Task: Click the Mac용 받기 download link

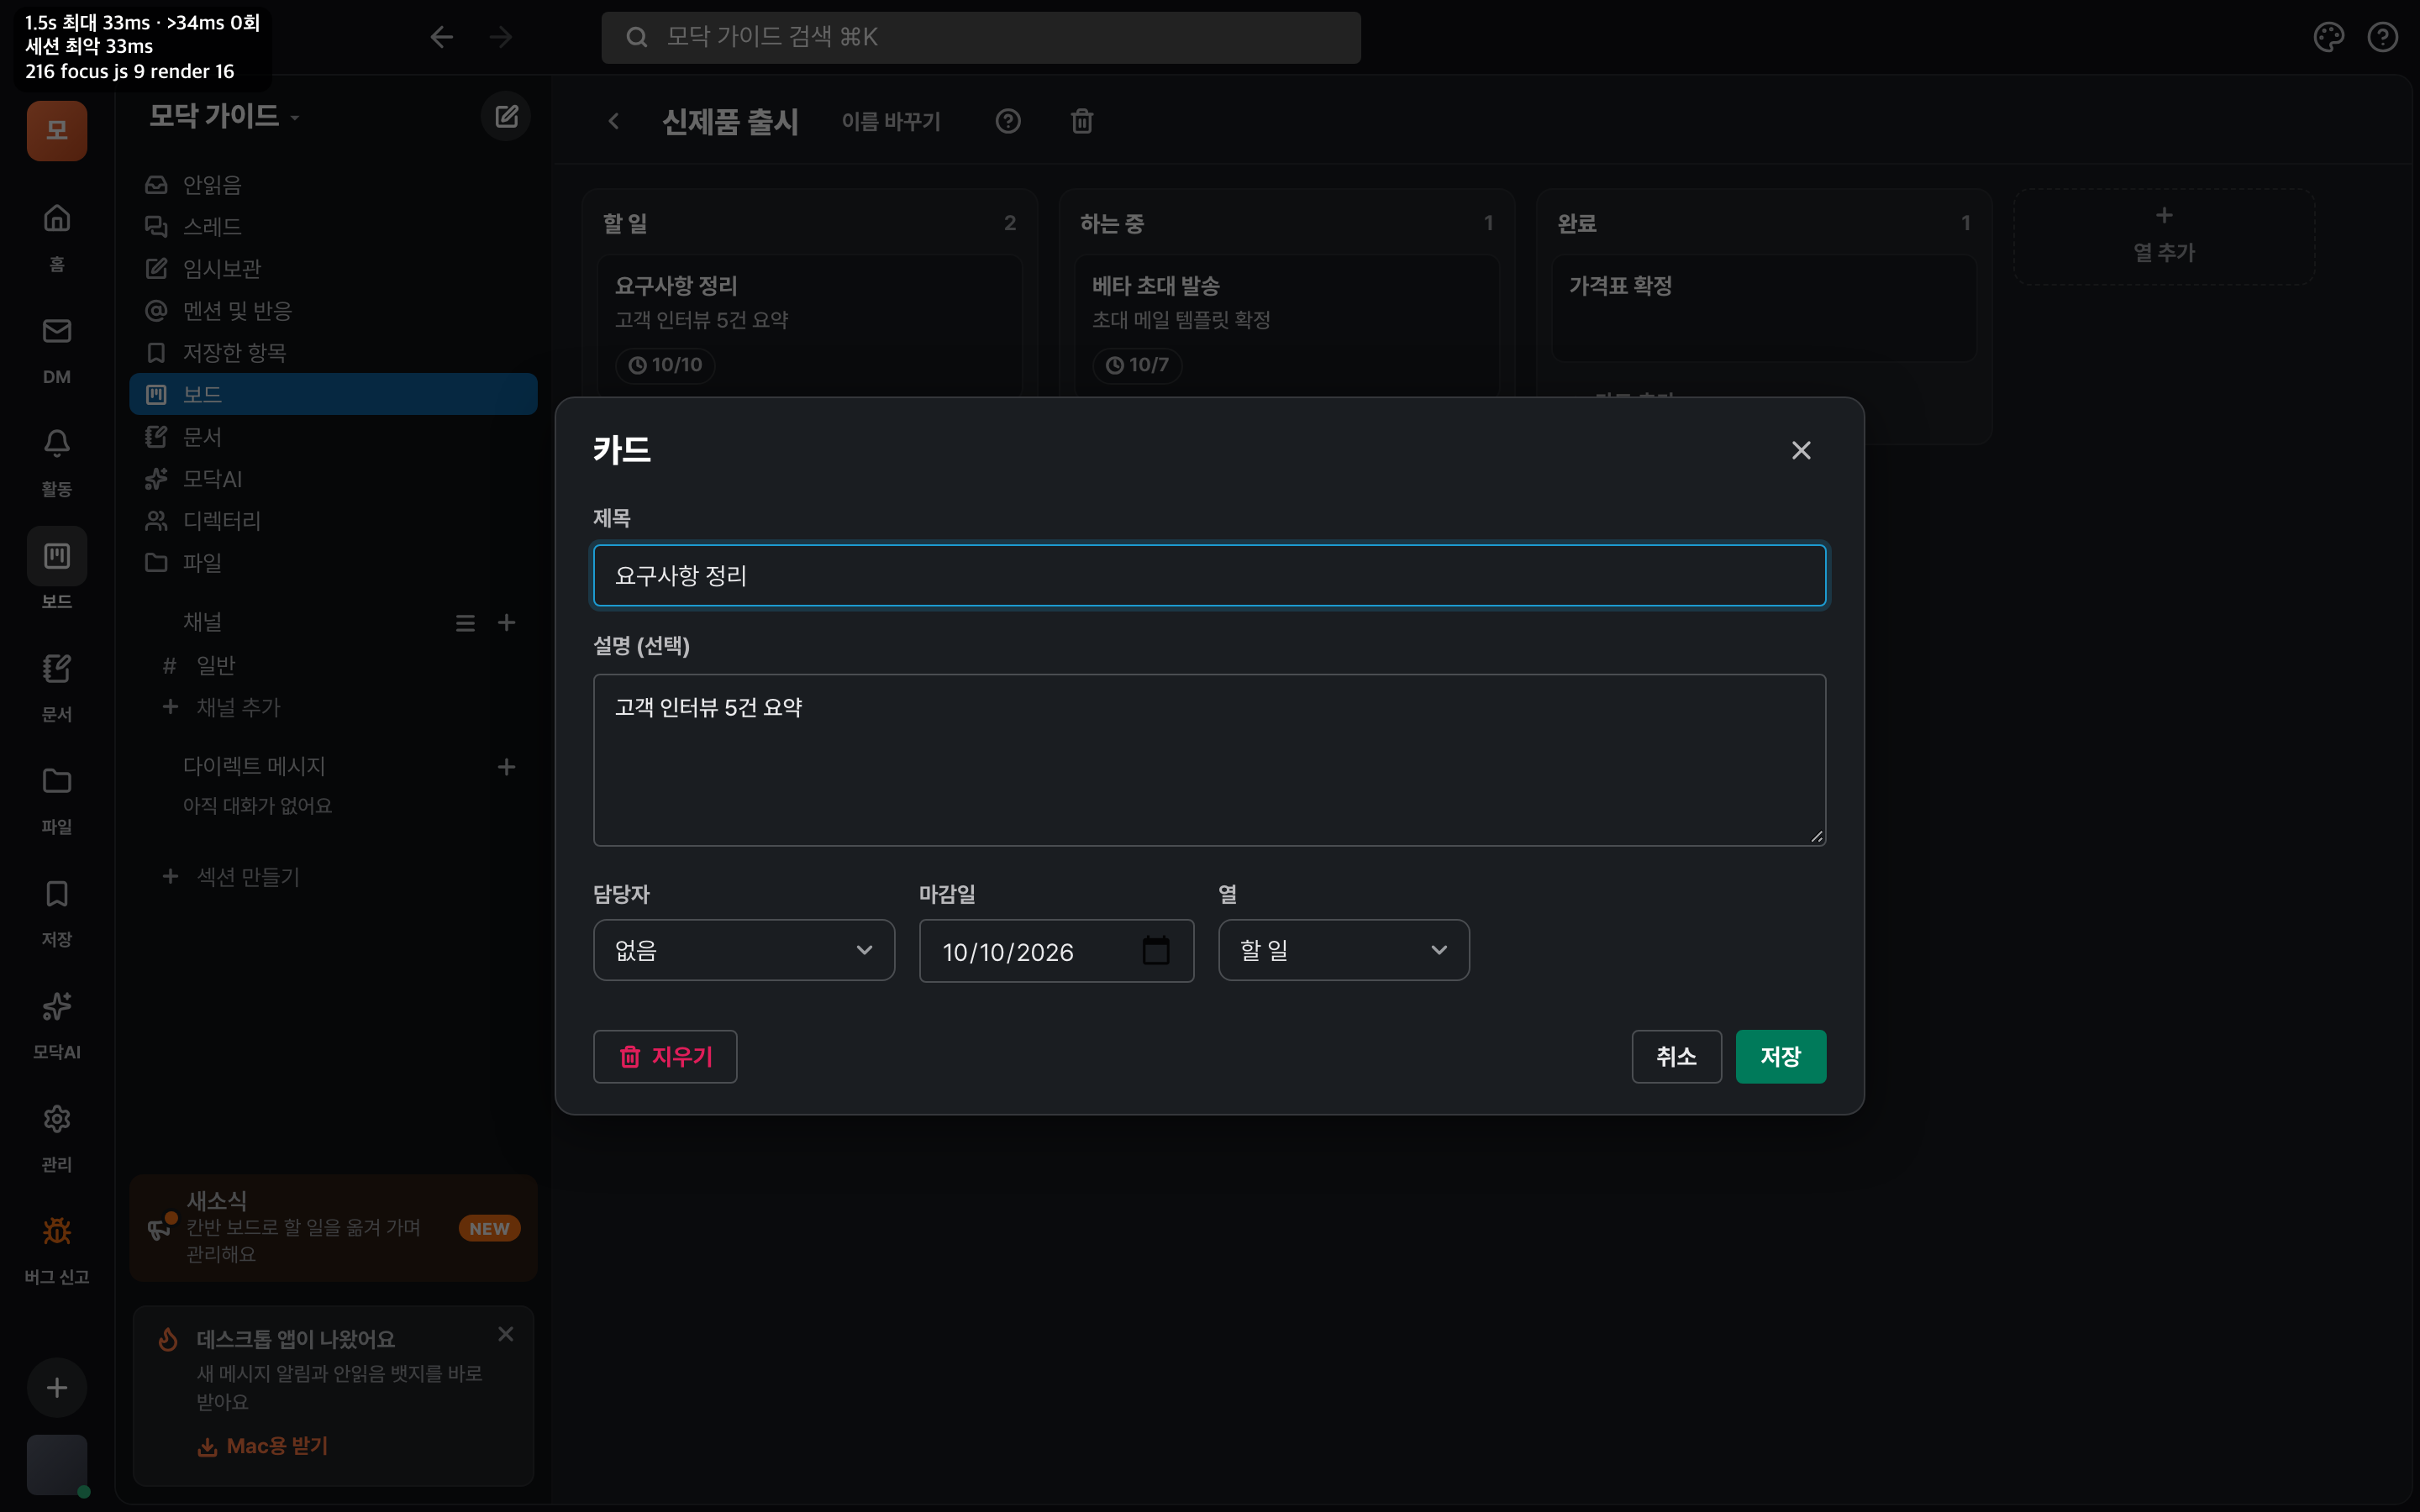Action: pyautogui.click(x=263, y=1445)
